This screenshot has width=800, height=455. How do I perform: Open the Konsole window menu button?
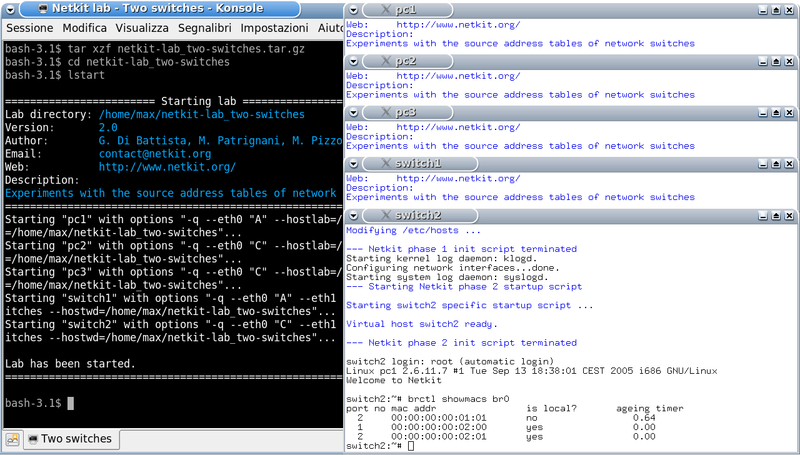point(10,9)
